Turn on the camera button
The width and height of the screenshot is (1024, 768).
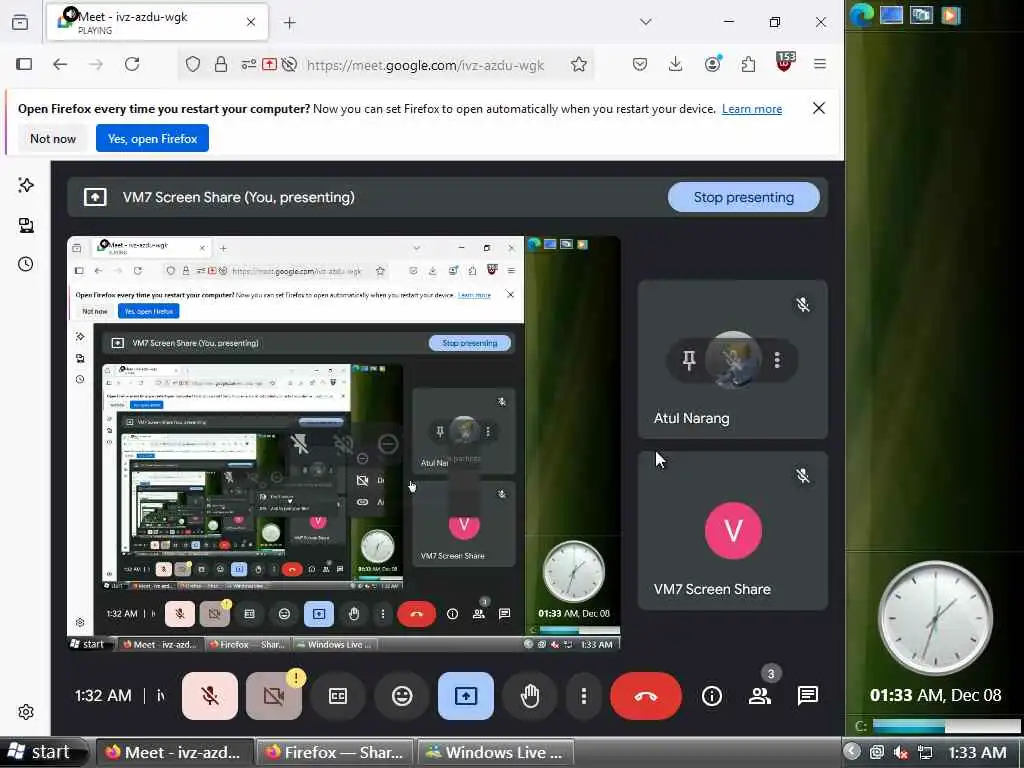tap(274, 696)
